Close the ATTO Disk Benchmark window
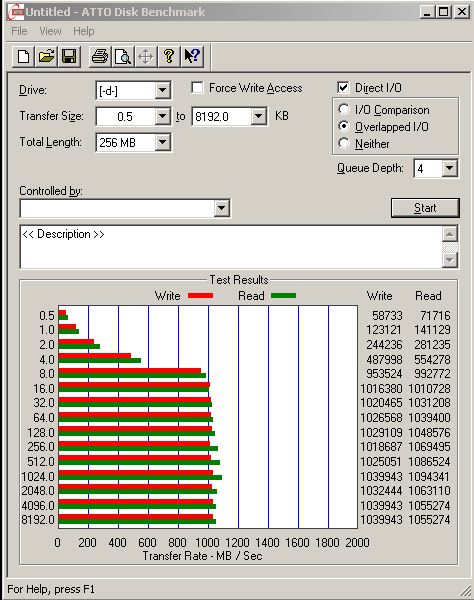This screenshot has height=600, width=474. pyautogui.click(x=462, y=12)
